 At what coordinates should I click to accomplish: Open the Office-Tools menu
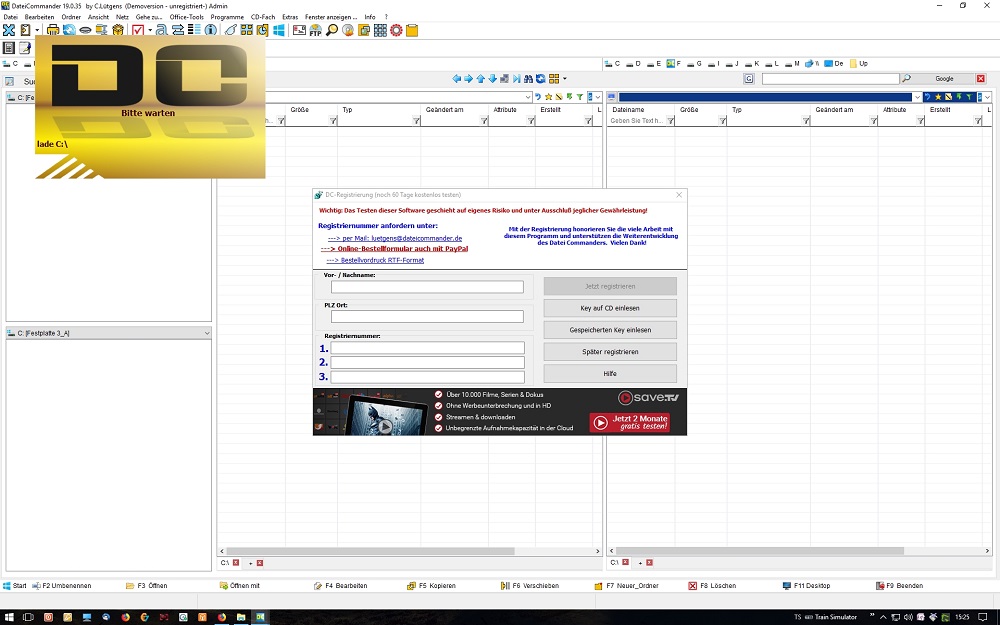tap(186, 17)
